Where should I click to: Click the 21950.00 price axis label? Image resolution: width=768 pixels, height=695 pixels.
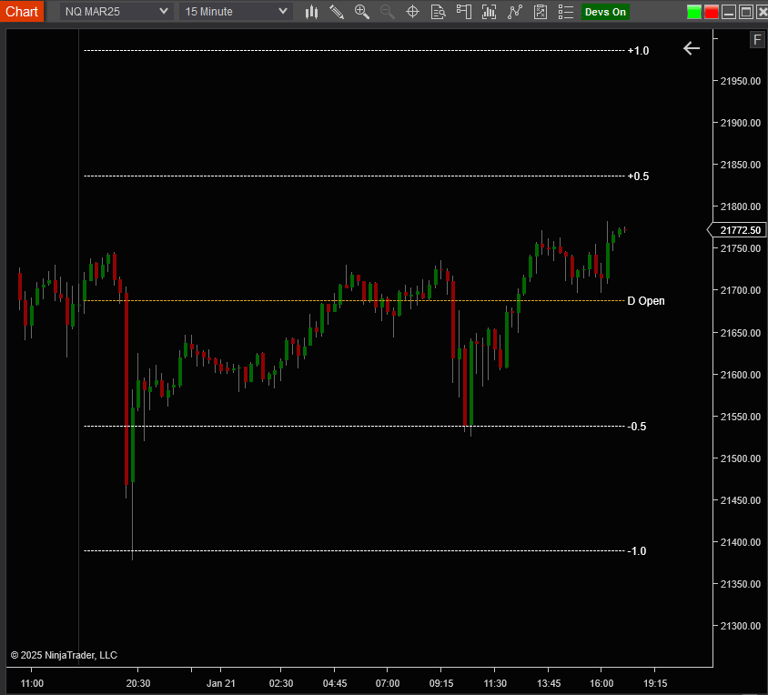pyautogui.click(x=740, y=81)
